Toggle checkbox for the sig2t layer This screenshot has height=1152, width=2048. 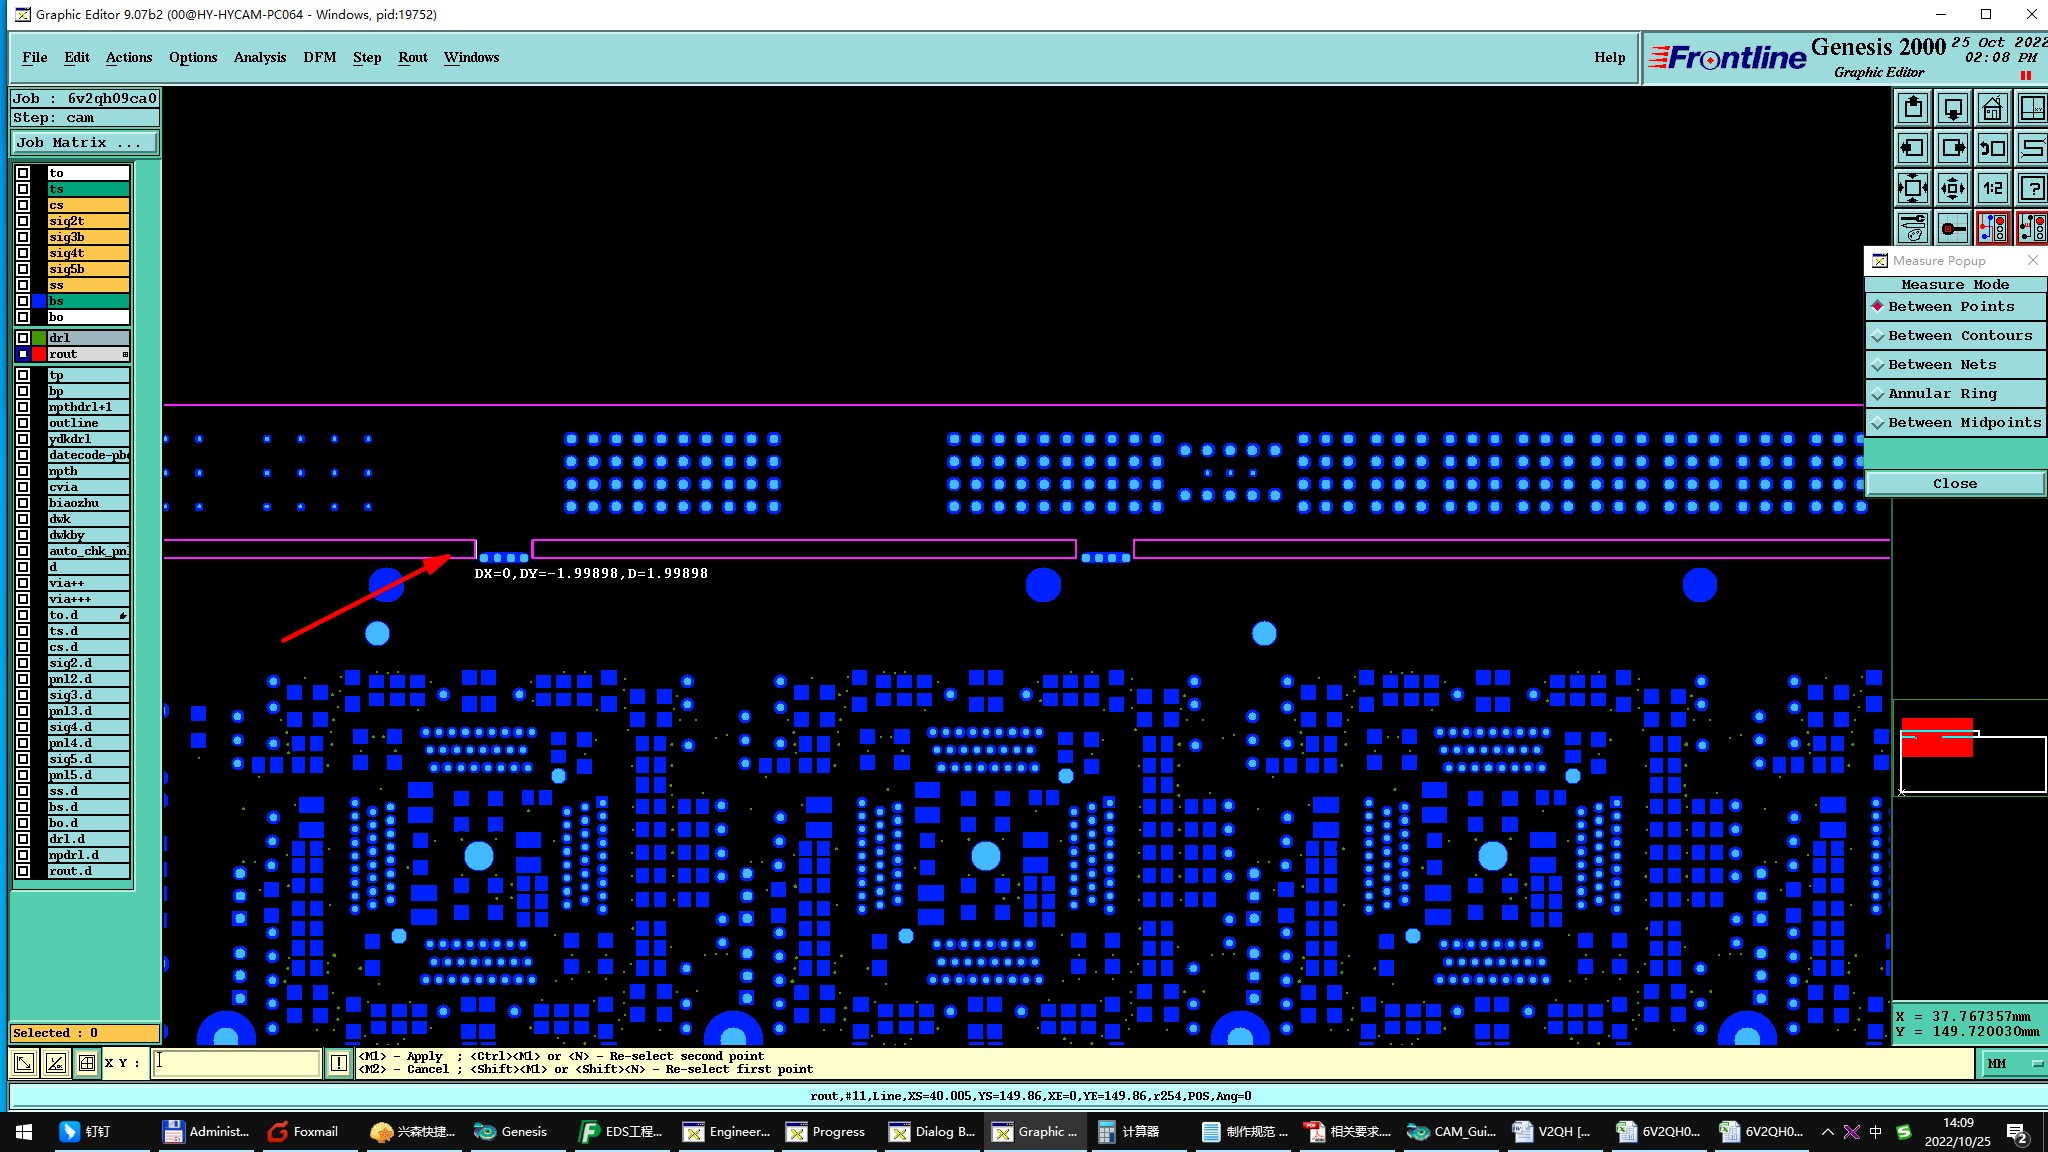pyautogui.click(x=23, y=221)
